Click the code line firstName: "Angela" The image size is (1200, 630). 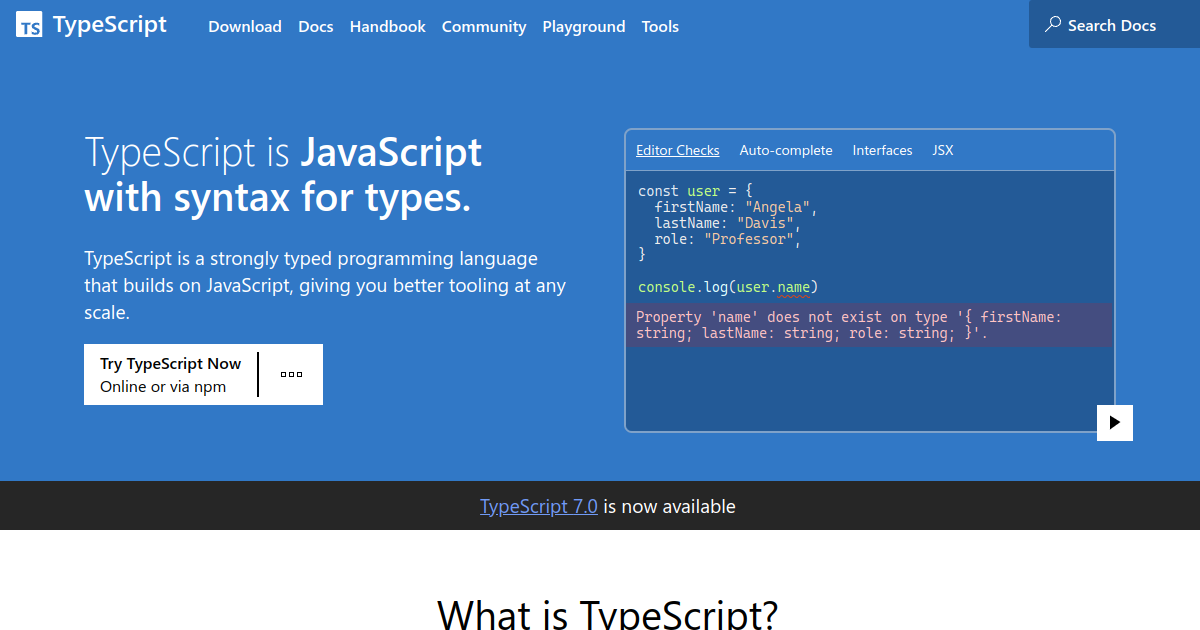point(737,207)
